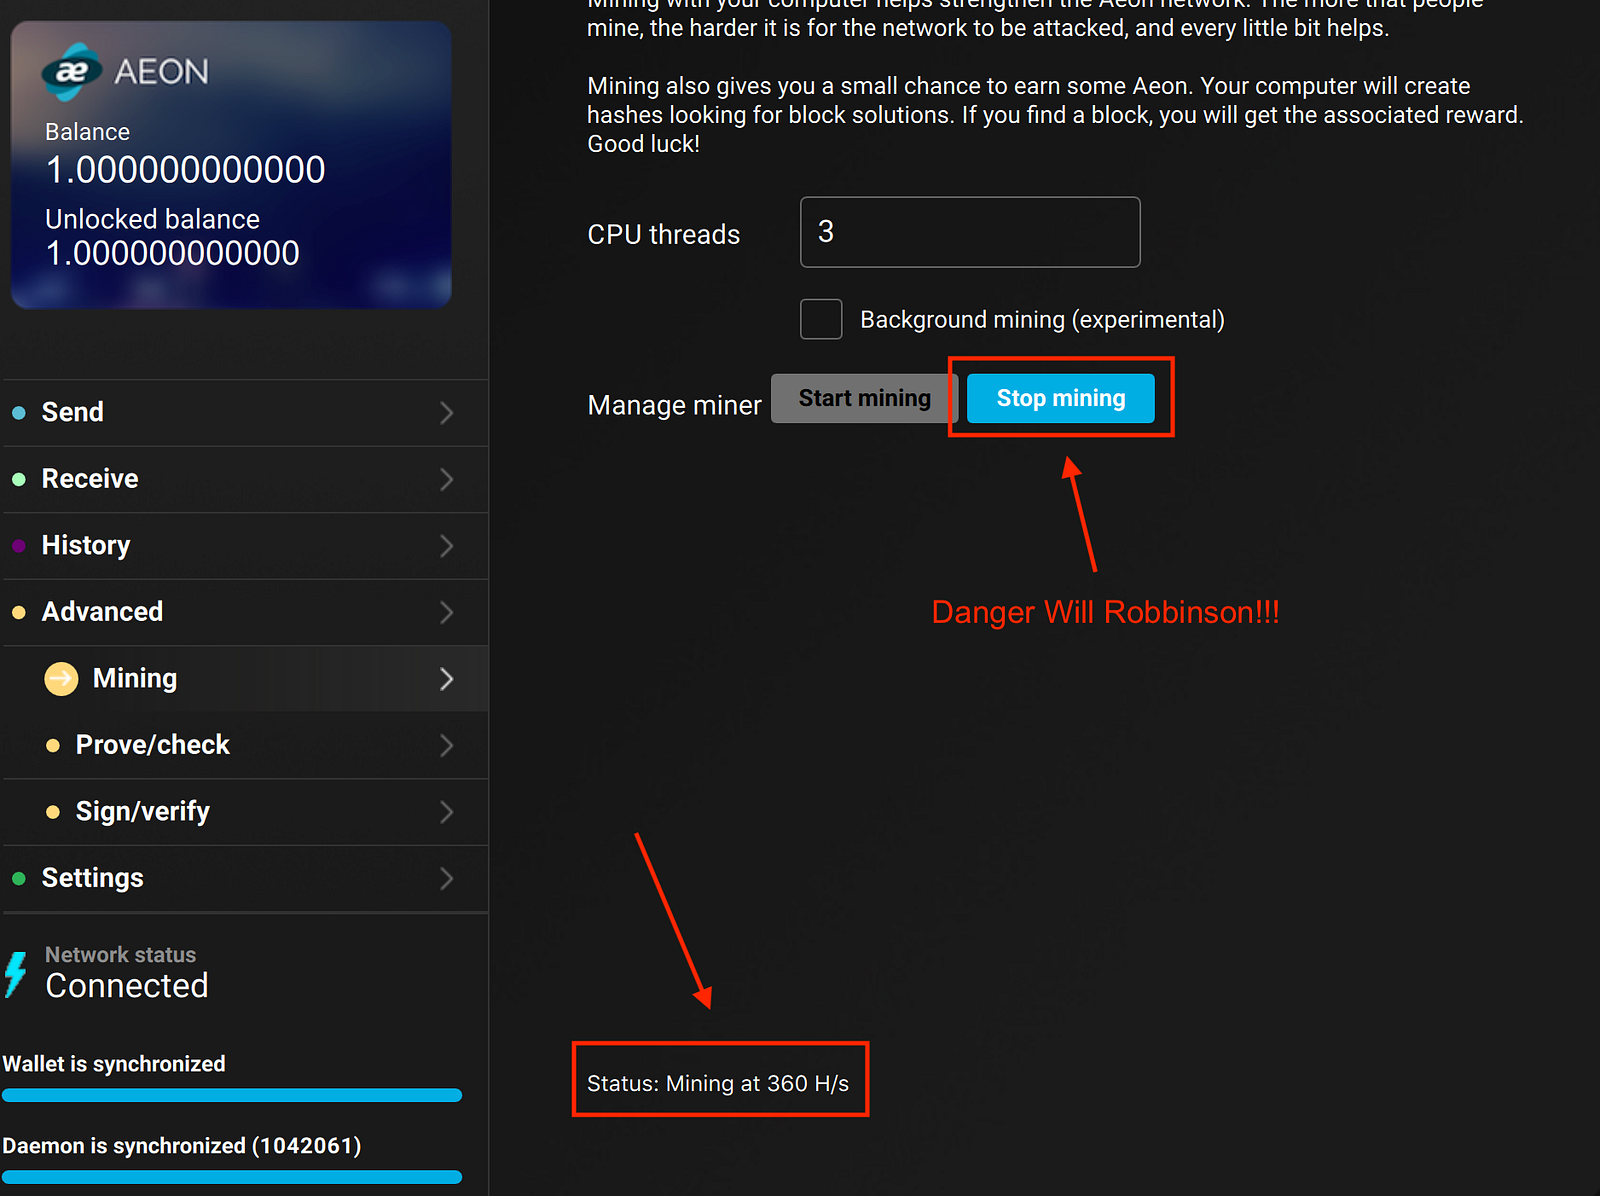Click the 'Connected' network status text
This screenshot has height=1196, width=1600.
127,986
